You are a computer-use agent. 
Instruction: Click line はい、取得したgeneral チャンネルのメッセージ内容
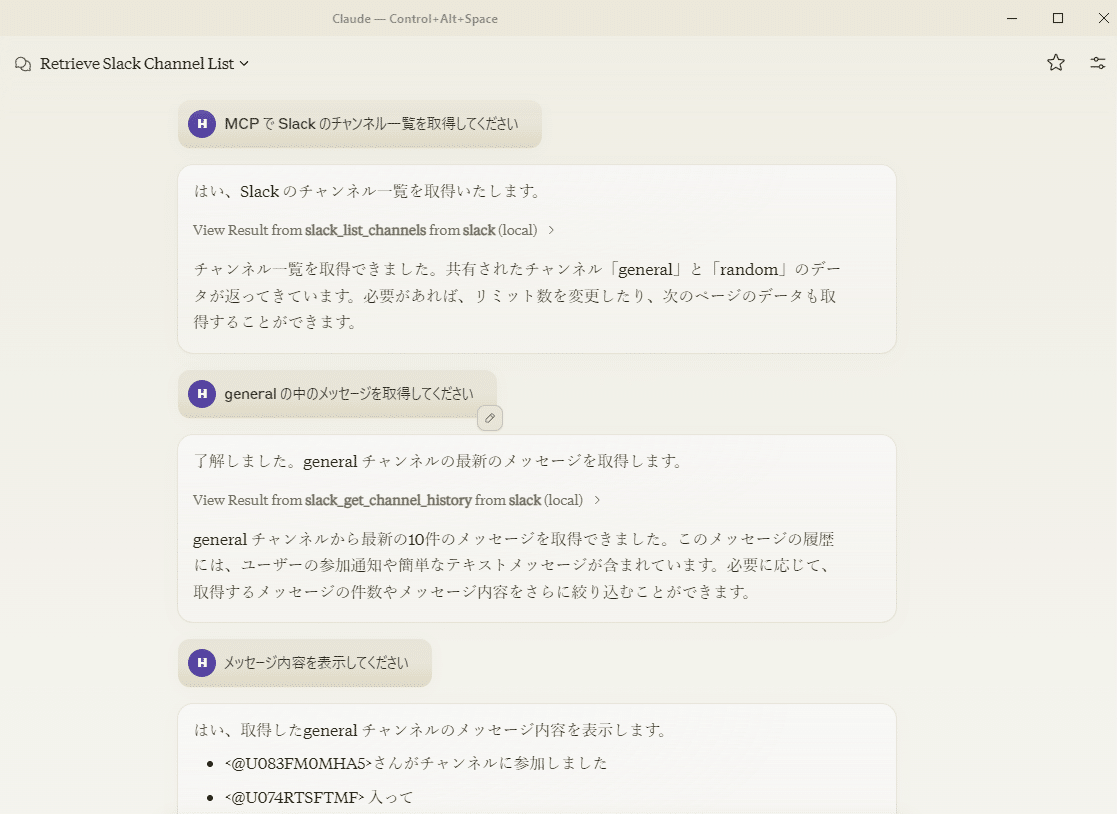(431, 731)
